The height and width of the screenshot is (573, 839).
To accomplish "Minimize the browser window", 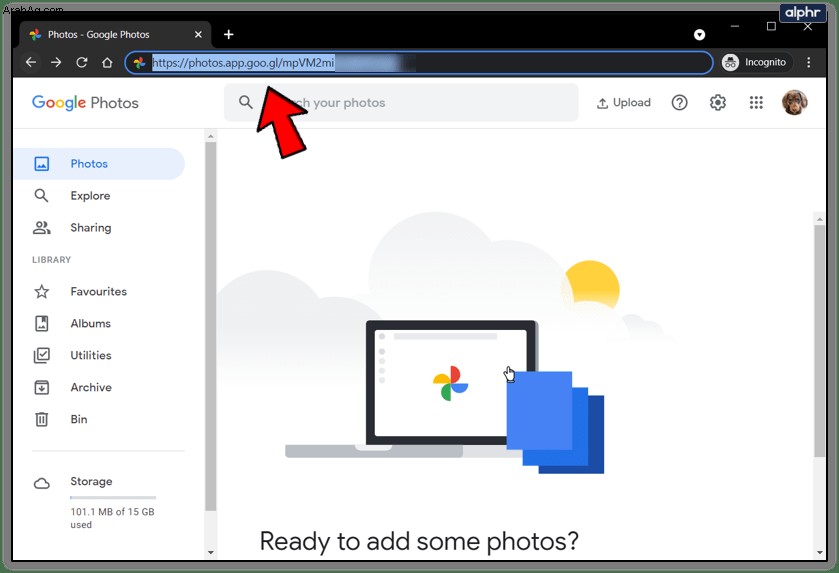I will point(735,26).
